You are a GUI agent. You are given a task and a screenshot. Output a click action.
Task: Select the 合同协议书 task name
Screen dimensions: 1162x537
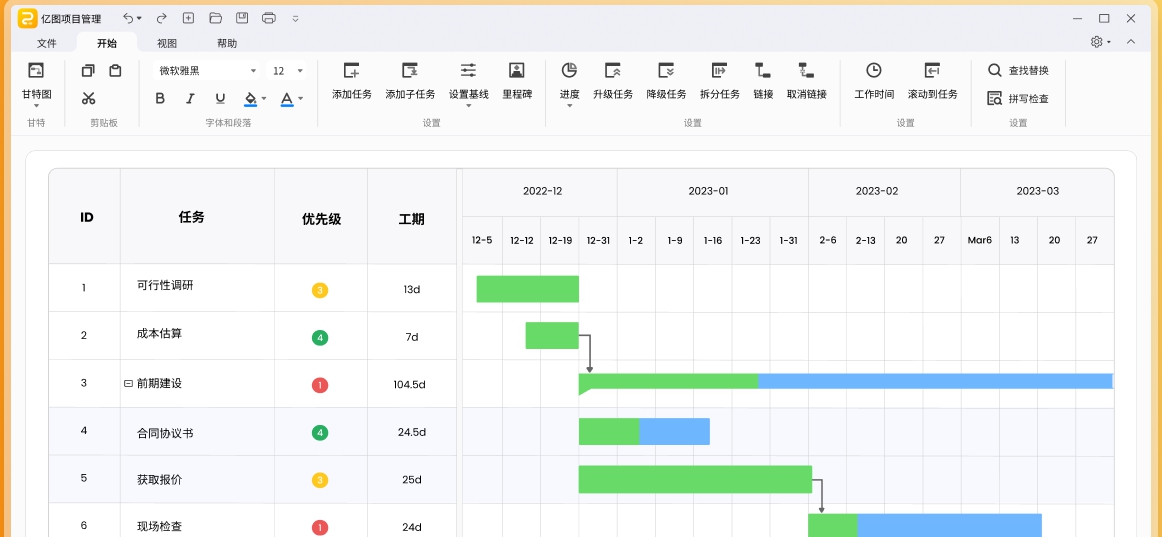tap(165, 433)
